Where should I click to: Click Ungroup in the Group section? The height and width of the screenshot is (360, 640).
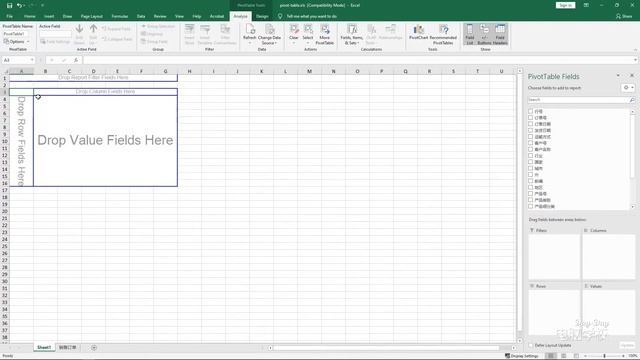click(152, 34)
